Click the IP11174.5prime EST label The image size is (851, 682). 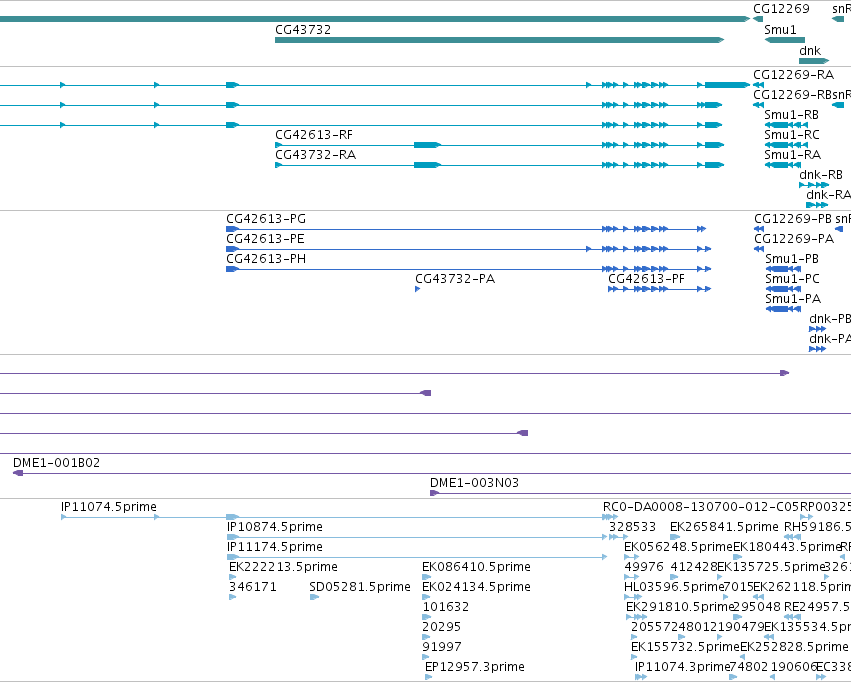[x=275, y=547]
